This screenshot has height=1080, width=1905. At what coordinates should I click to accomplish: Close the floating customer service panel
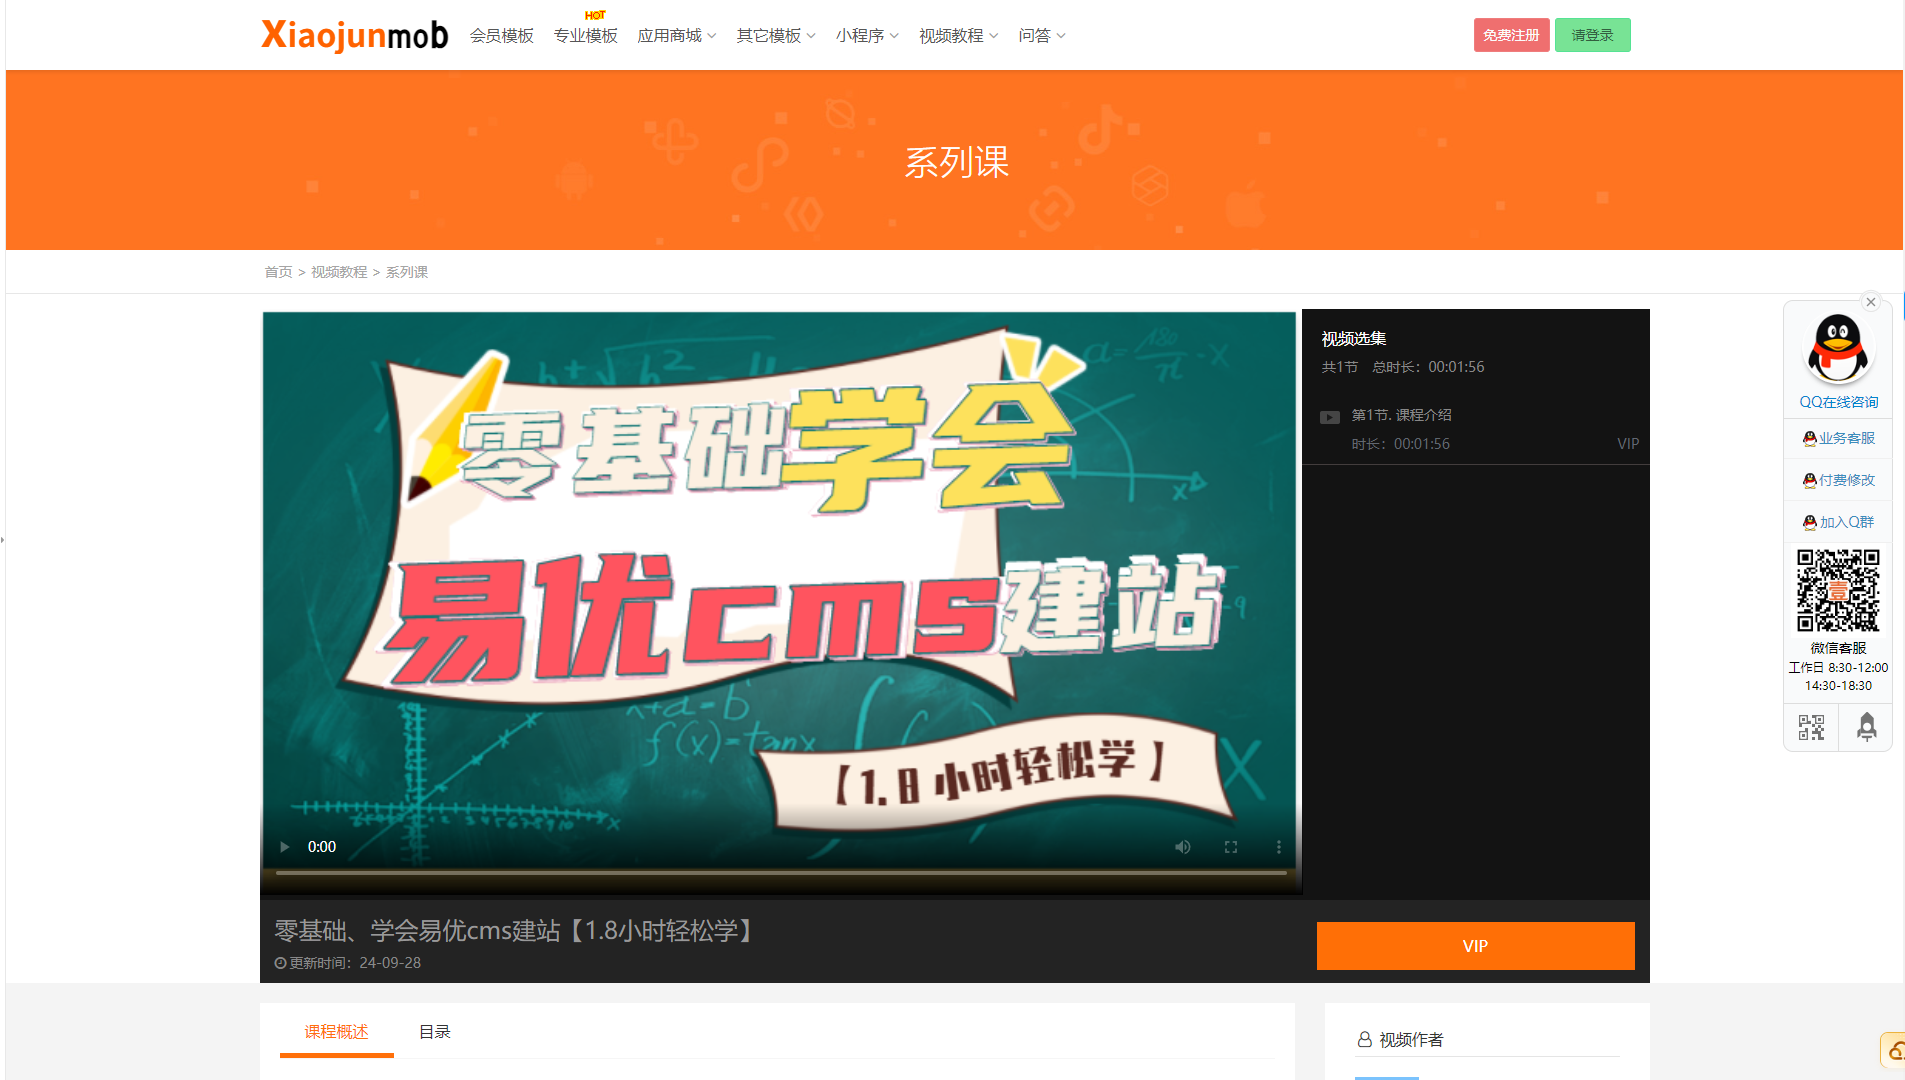(x=1871, y=302)
